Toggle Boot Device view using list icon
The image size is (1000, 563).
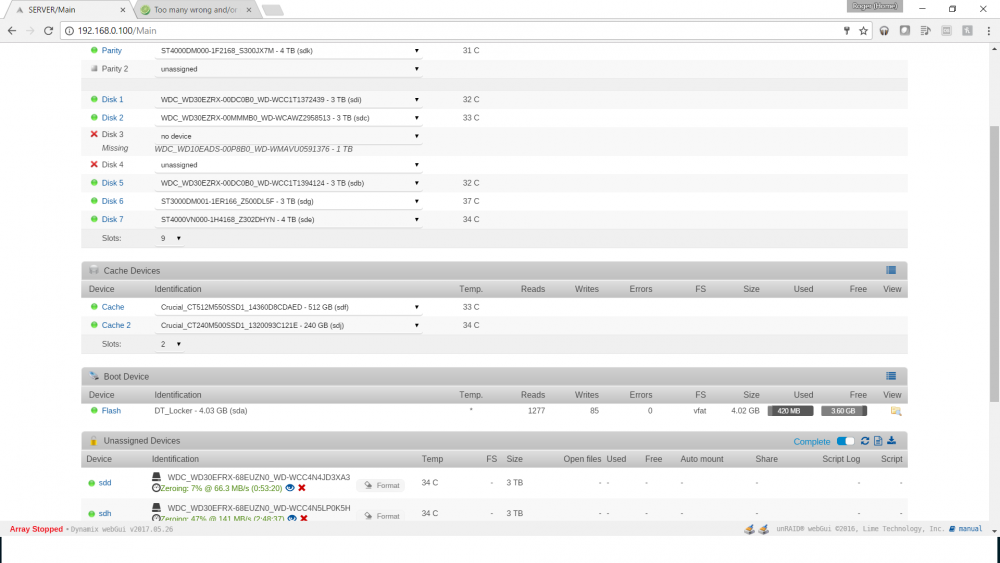click(x=891, y=376)
